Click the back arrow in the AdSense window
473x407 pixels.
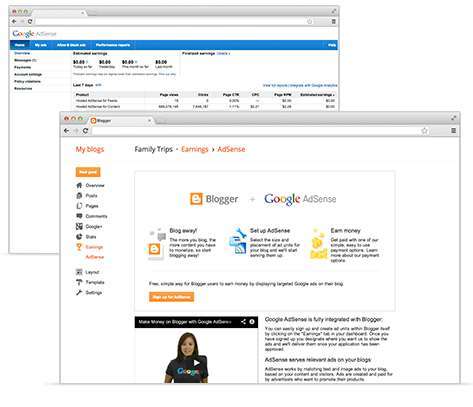point(14,21)
